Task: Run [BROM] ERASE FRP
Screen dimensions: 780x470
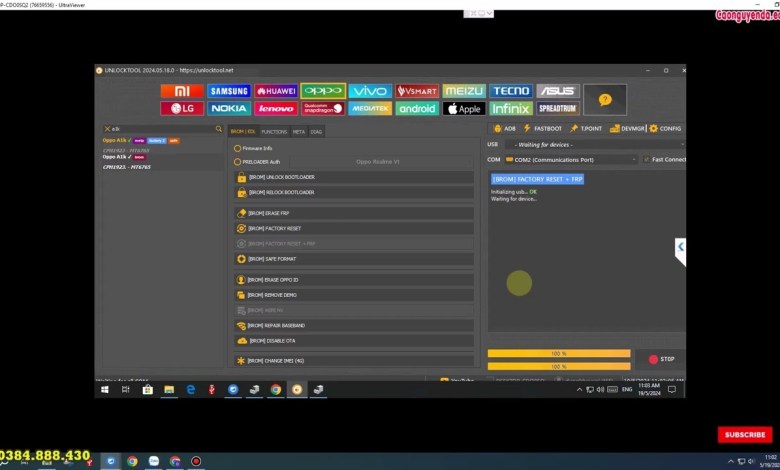Action: [354, 213]
